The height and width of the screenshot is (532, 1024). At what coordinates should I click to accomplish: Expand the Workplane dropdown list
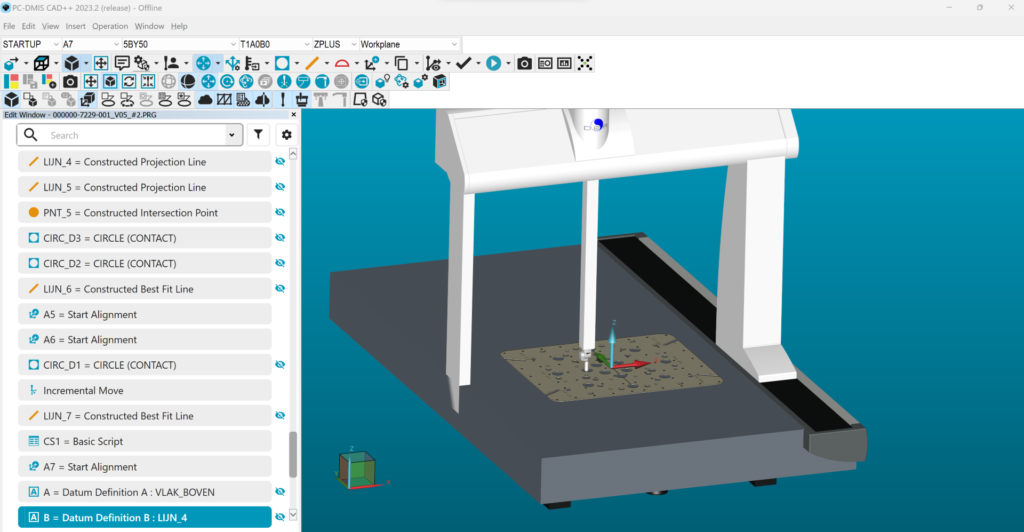455,44
